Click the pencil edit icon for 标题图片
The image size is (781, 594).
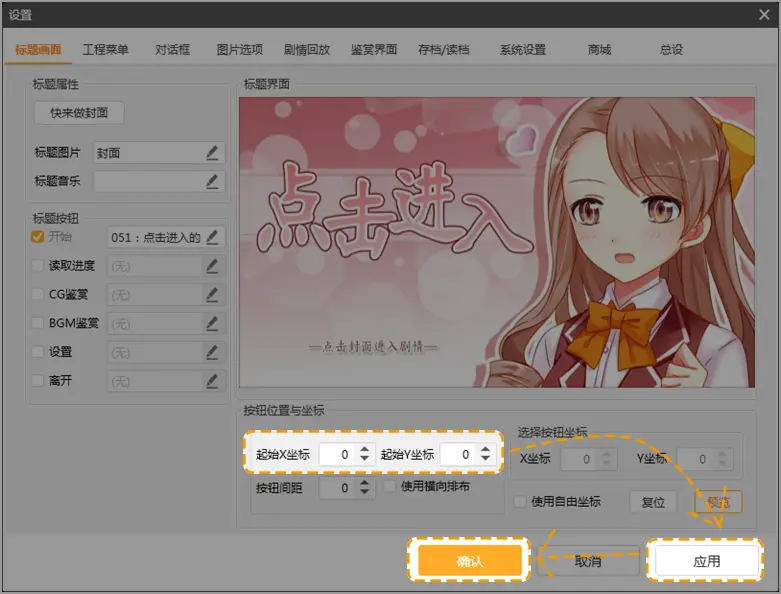(x=212, y=153)
